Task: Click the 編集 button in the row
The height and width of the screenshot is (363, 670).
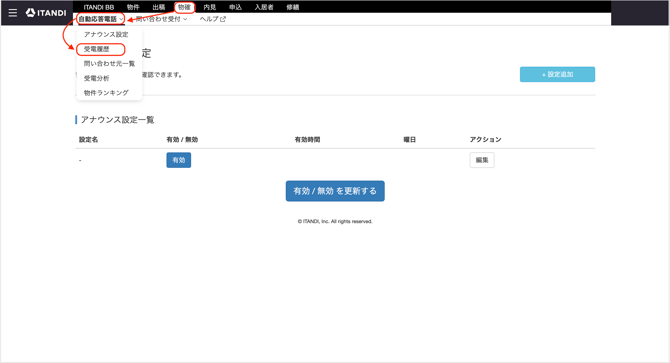Action: pyautogui.click(x=482, y=160)
